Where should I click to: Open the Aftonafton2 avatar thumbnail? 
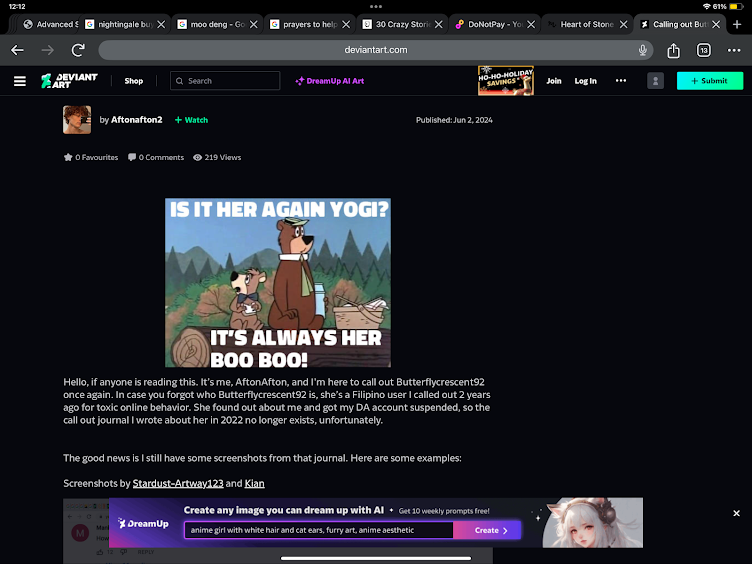[77, 119]
